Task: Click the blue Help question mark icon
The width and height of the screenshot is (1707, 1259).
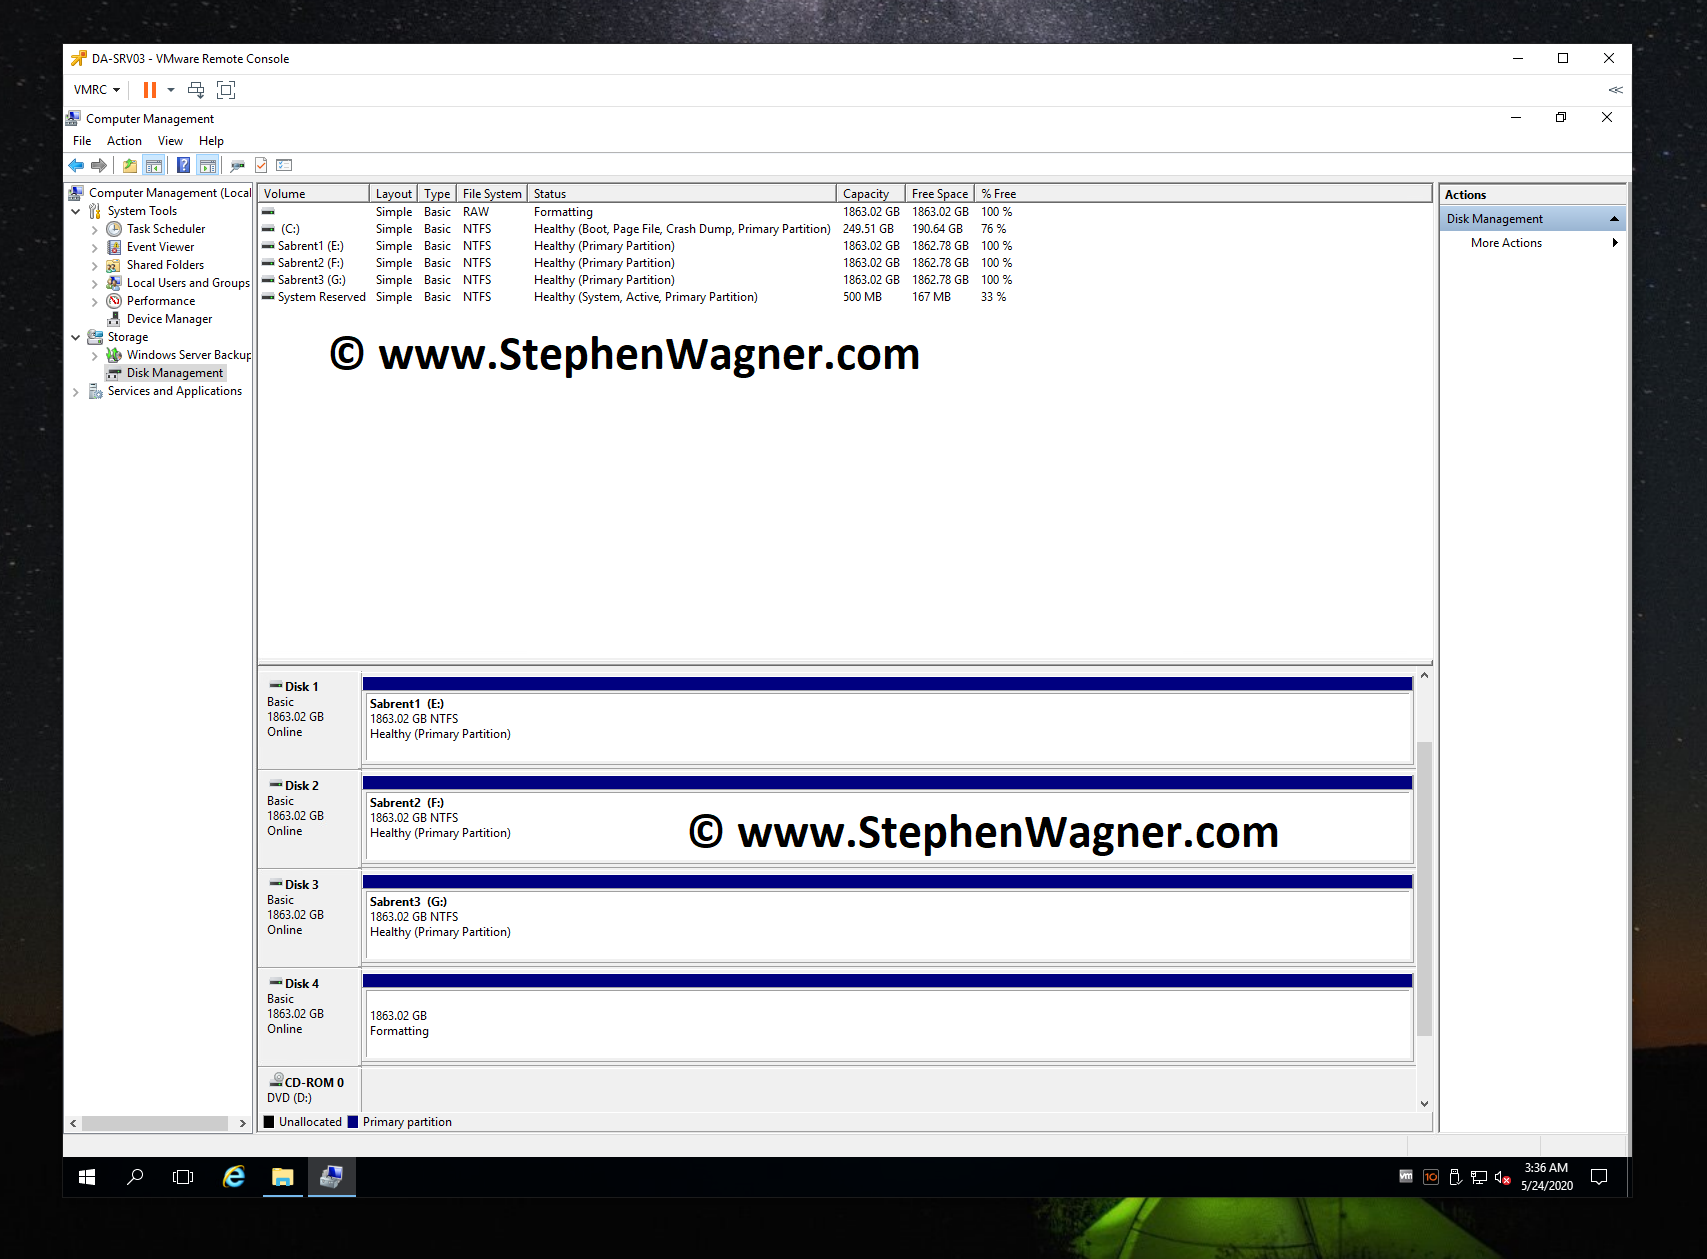Action: point(184,165)
